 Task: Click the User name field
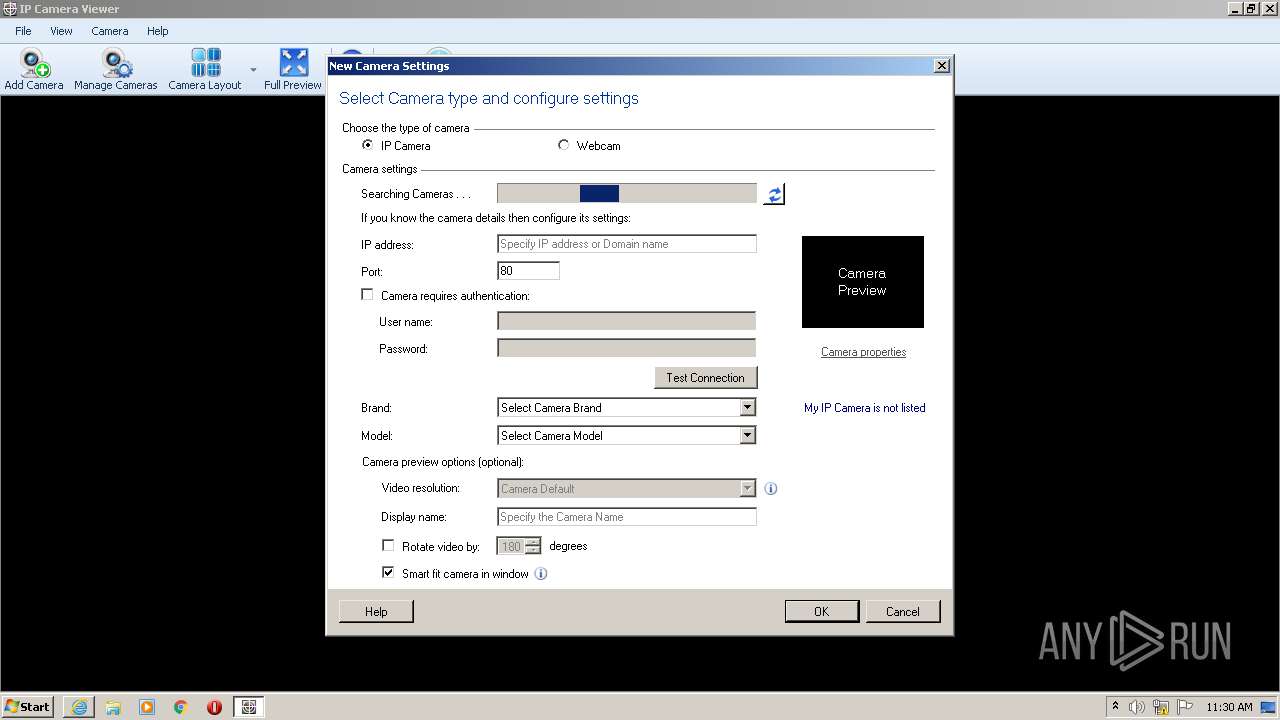(627, 321)
